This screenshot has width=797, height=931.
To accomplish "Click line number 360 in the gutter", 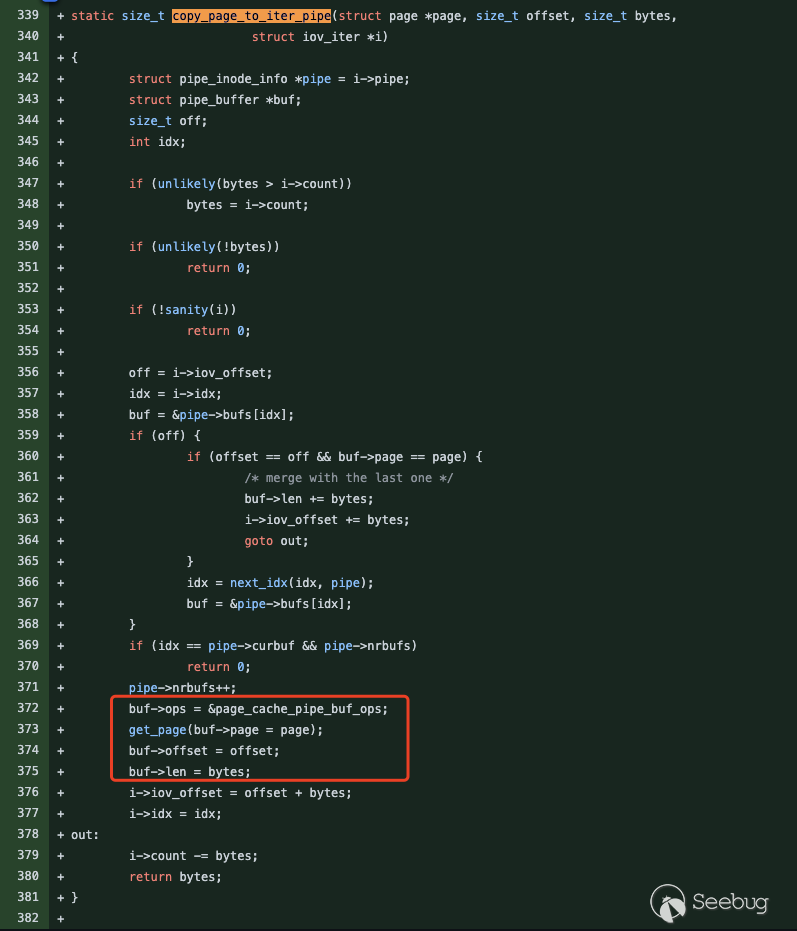I will pyautogui.click(x=27, y=456).
